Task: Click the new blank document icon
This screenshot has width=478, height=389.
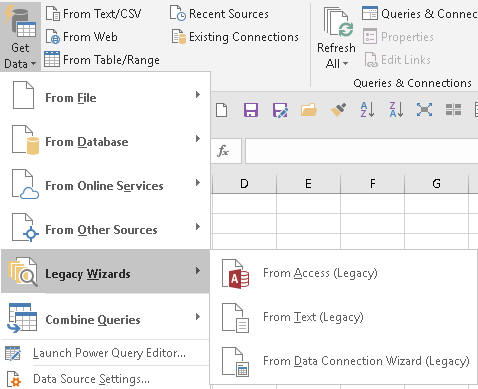Action: [222, 110]
